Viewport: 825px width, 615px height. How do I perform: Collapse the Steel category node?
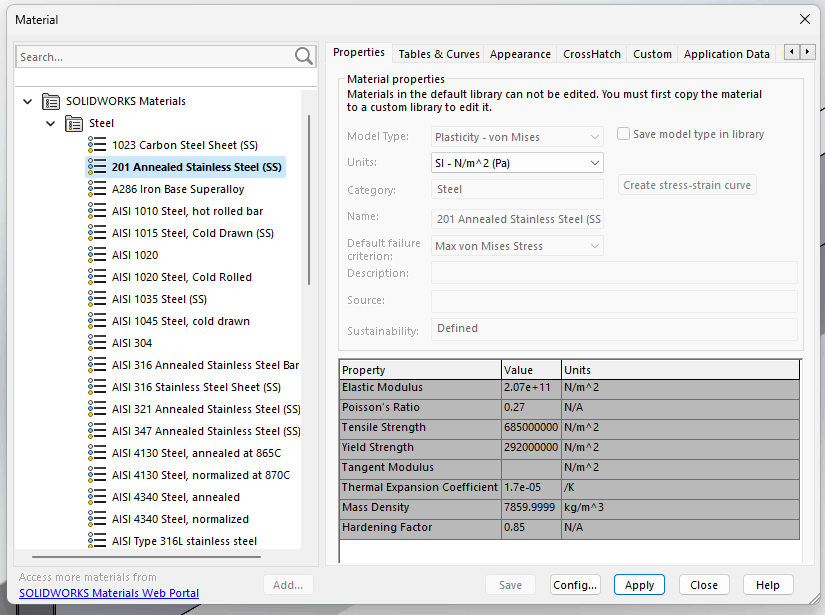coord(51,123)
